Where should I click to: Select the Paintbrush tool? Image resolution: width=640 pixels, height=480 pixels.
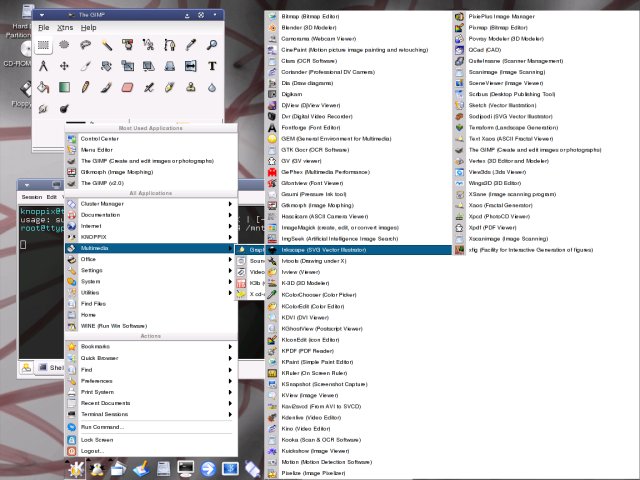tap(107, 87)
